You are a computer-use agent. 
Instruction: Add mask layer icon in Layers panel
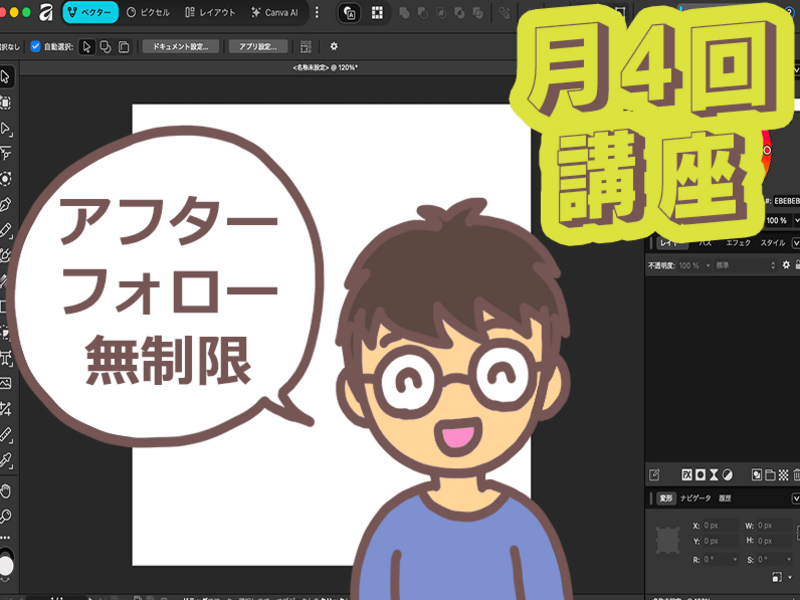coord(701,475)
